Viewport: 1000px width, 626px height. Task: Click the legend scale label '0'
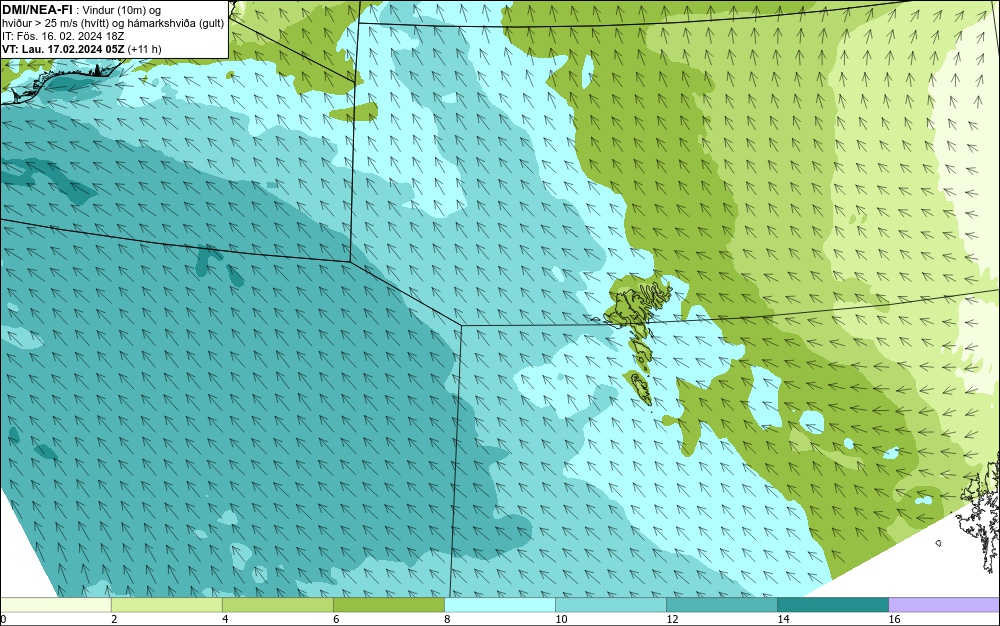[x=3, y=619]
